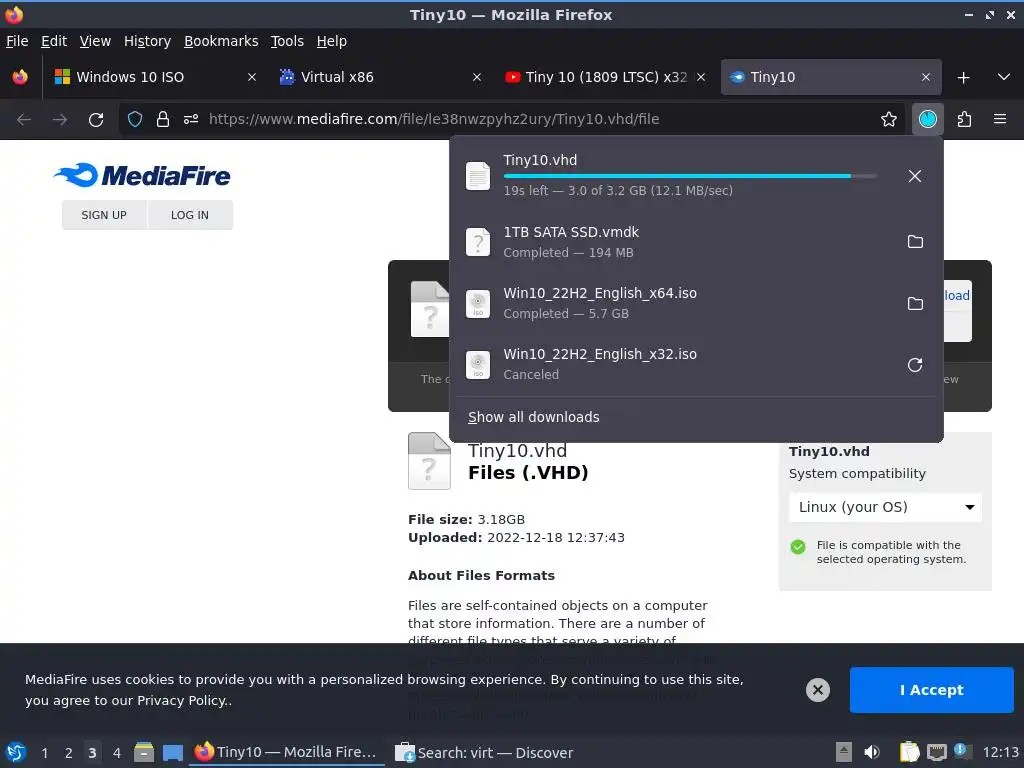Click the Tiny10.vhd file thumbnail icon

tap(429, 461)
